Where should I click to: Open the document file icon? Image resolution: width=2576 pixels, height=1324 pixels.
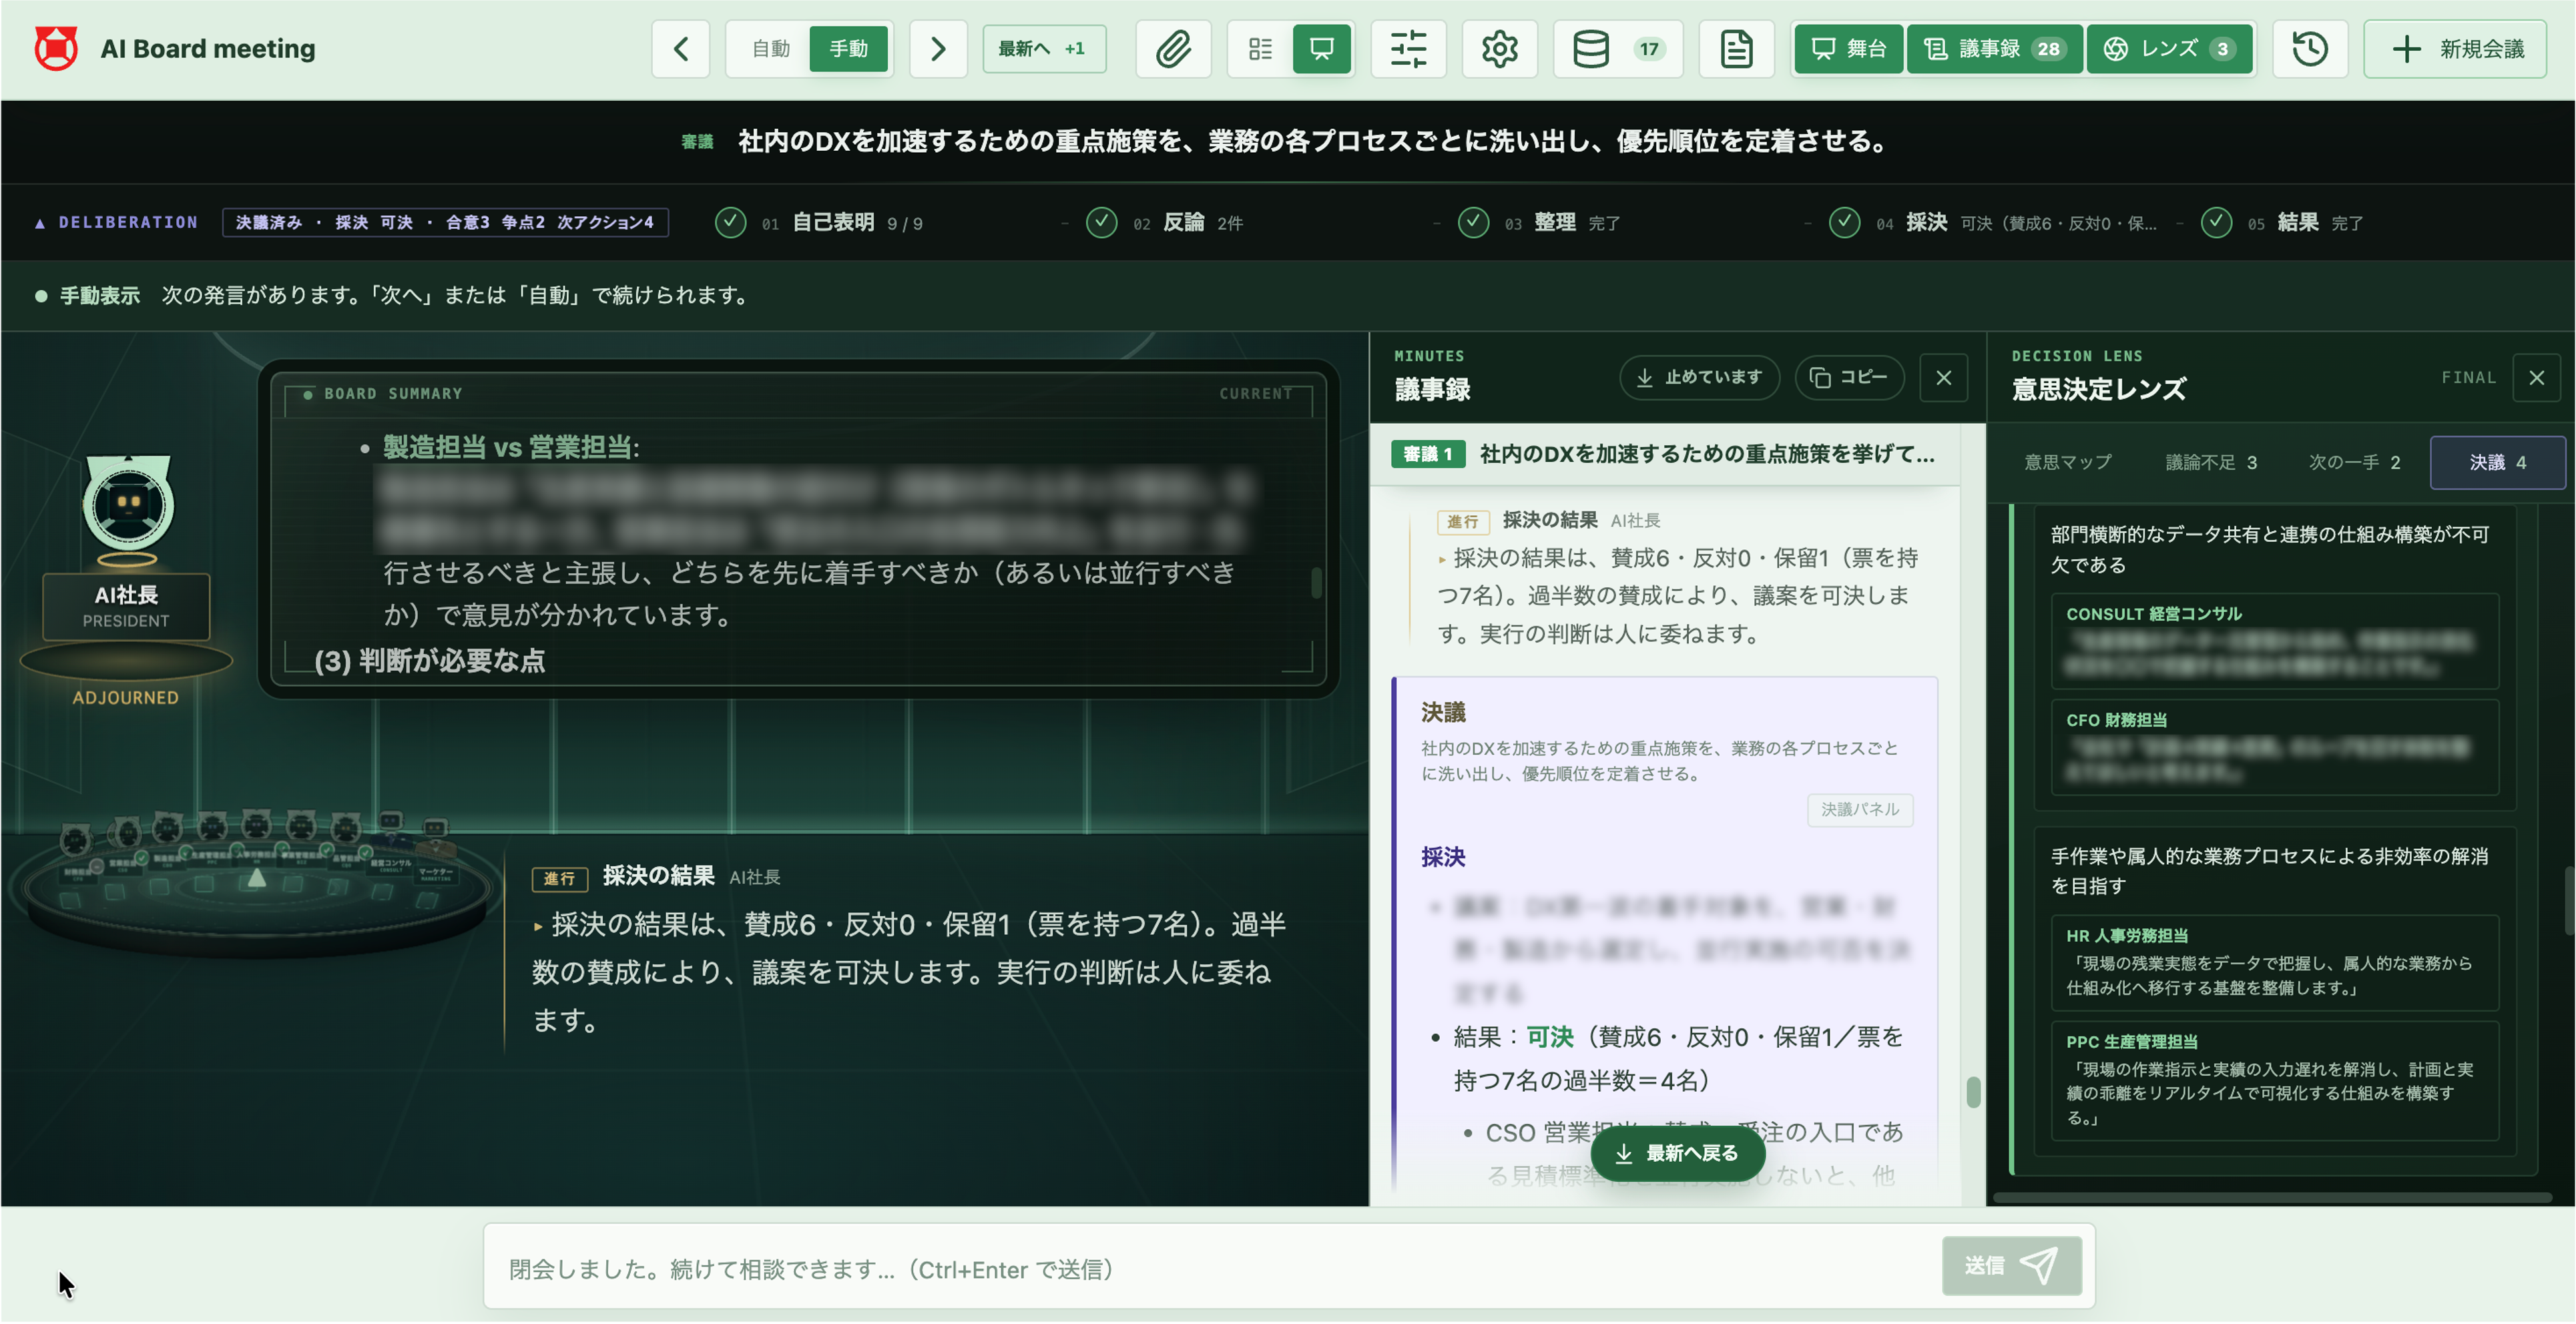point(1736,48)
